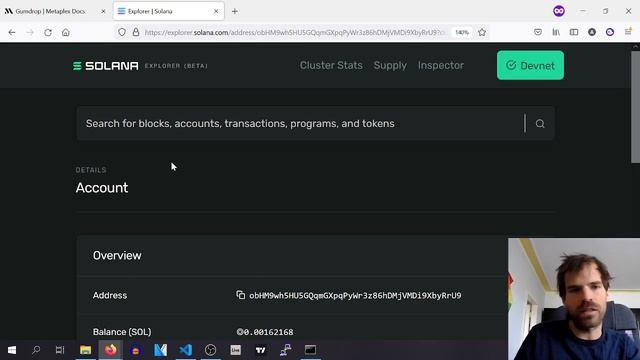Switch to Firefox on the taskbar
The width and height of the screenshot is (640, 360).
tap(111, 350)
